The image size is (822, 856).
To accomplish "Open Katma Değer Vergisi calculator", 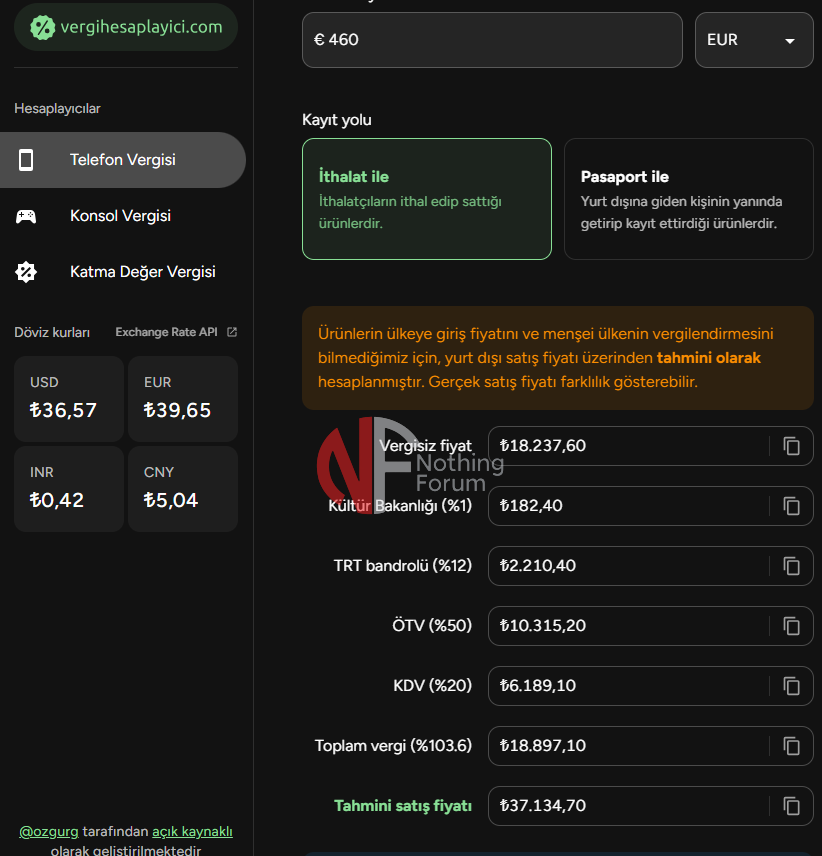I will pyautogui.click(x=142, y=272).
